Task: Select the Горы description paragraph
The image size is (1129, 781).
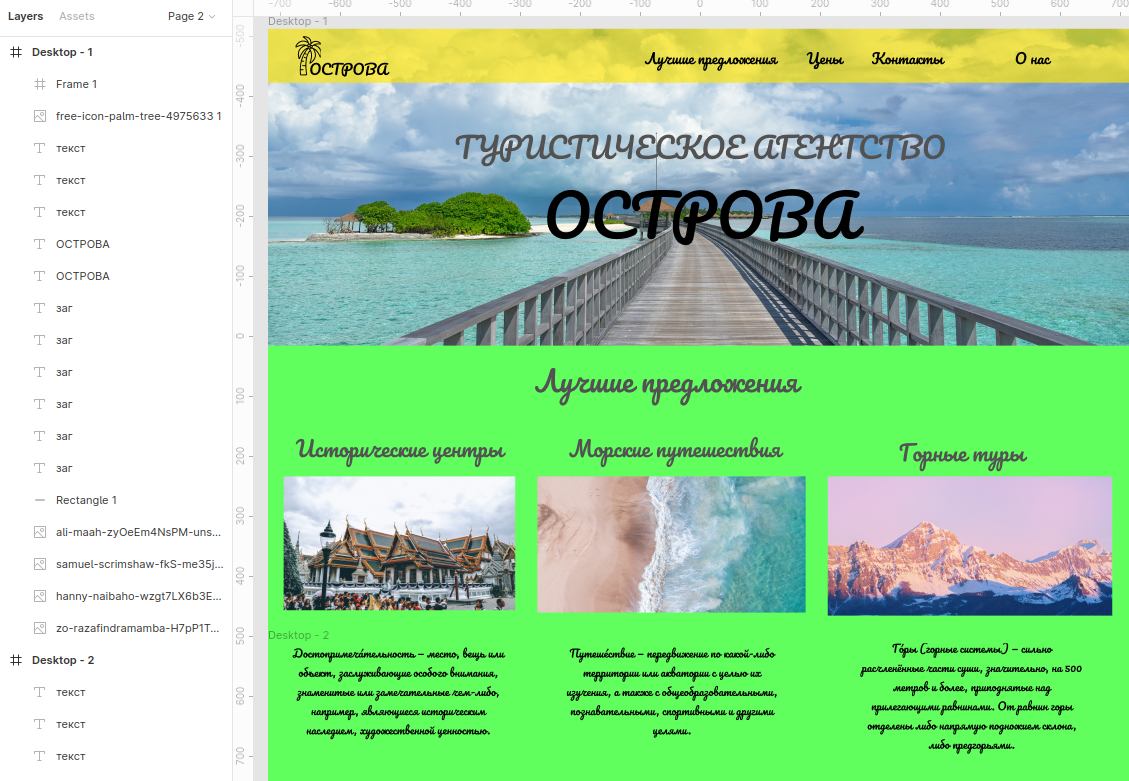Action: [971, 698]
